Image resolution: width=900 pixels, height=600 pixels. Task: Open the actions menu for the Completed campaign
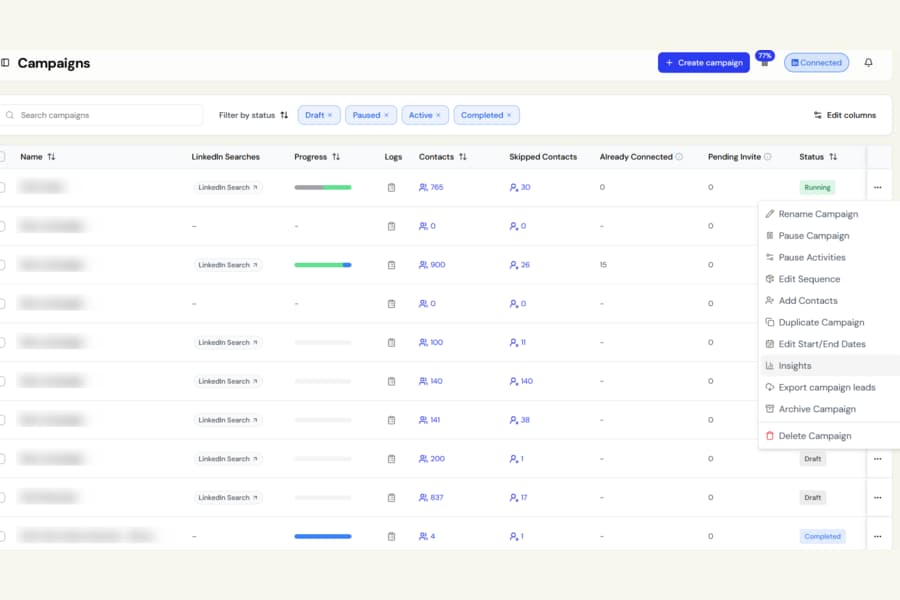click(878, 536)
